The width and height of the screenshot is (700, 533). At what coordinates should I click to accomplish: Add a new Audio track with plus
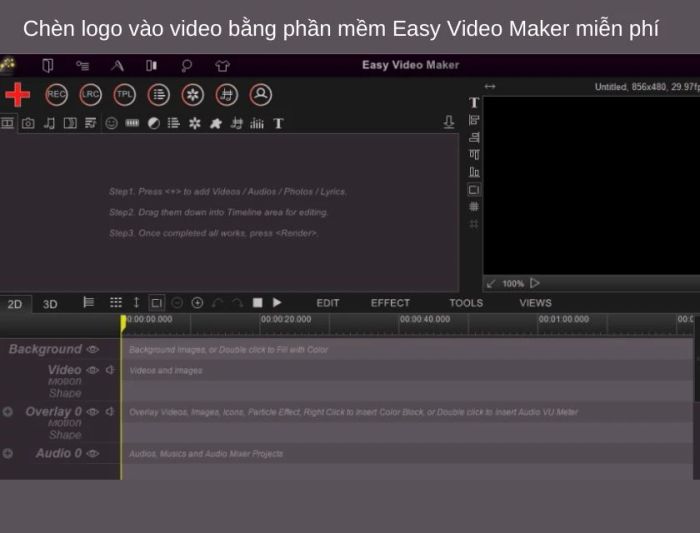[x=8, y=454]
